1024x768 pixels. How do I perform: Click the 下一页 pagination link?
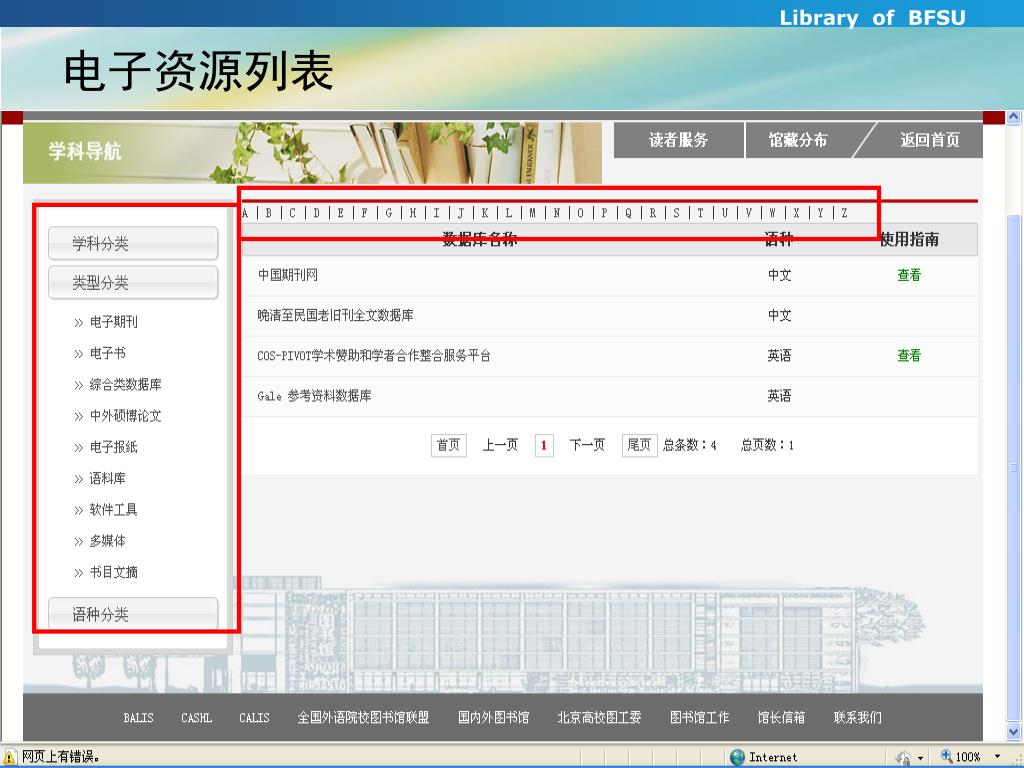(x=587, y=445)
